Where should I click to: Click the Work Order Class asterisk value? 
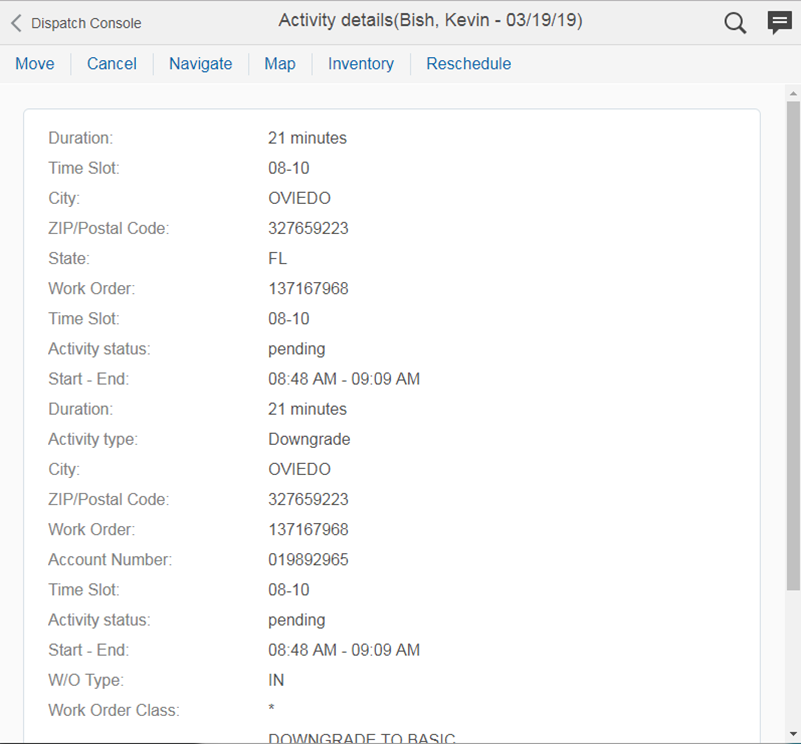point(271,708)
